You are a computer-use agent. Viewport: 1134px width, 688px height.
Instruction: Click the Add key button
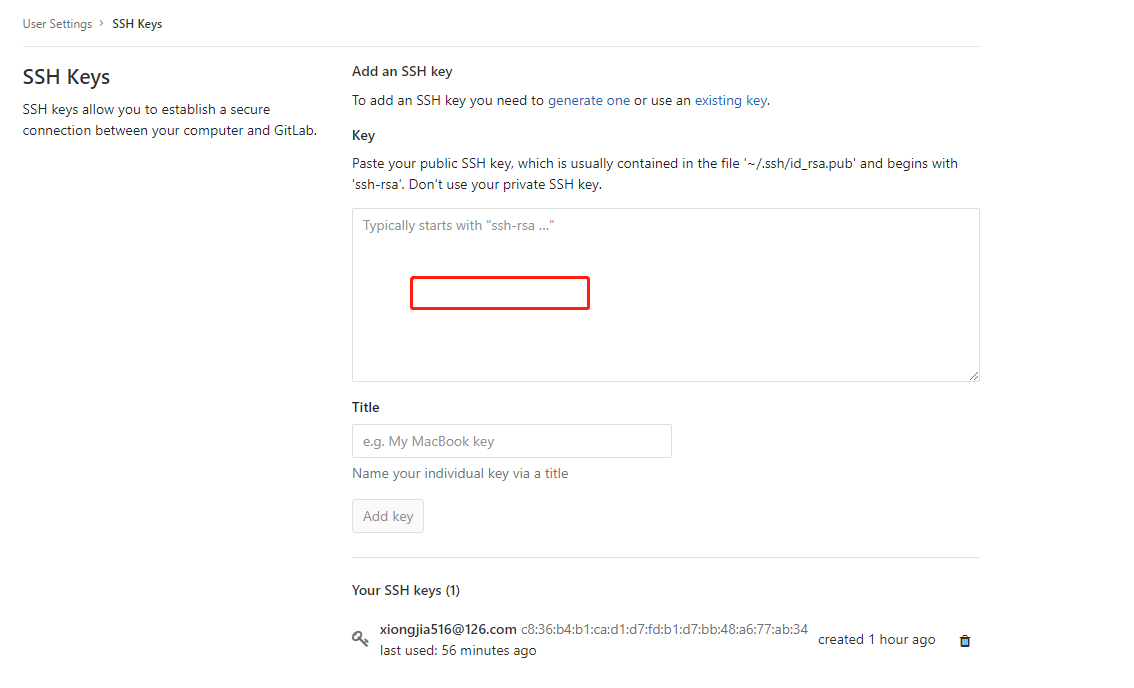click(x=388, y=516)
